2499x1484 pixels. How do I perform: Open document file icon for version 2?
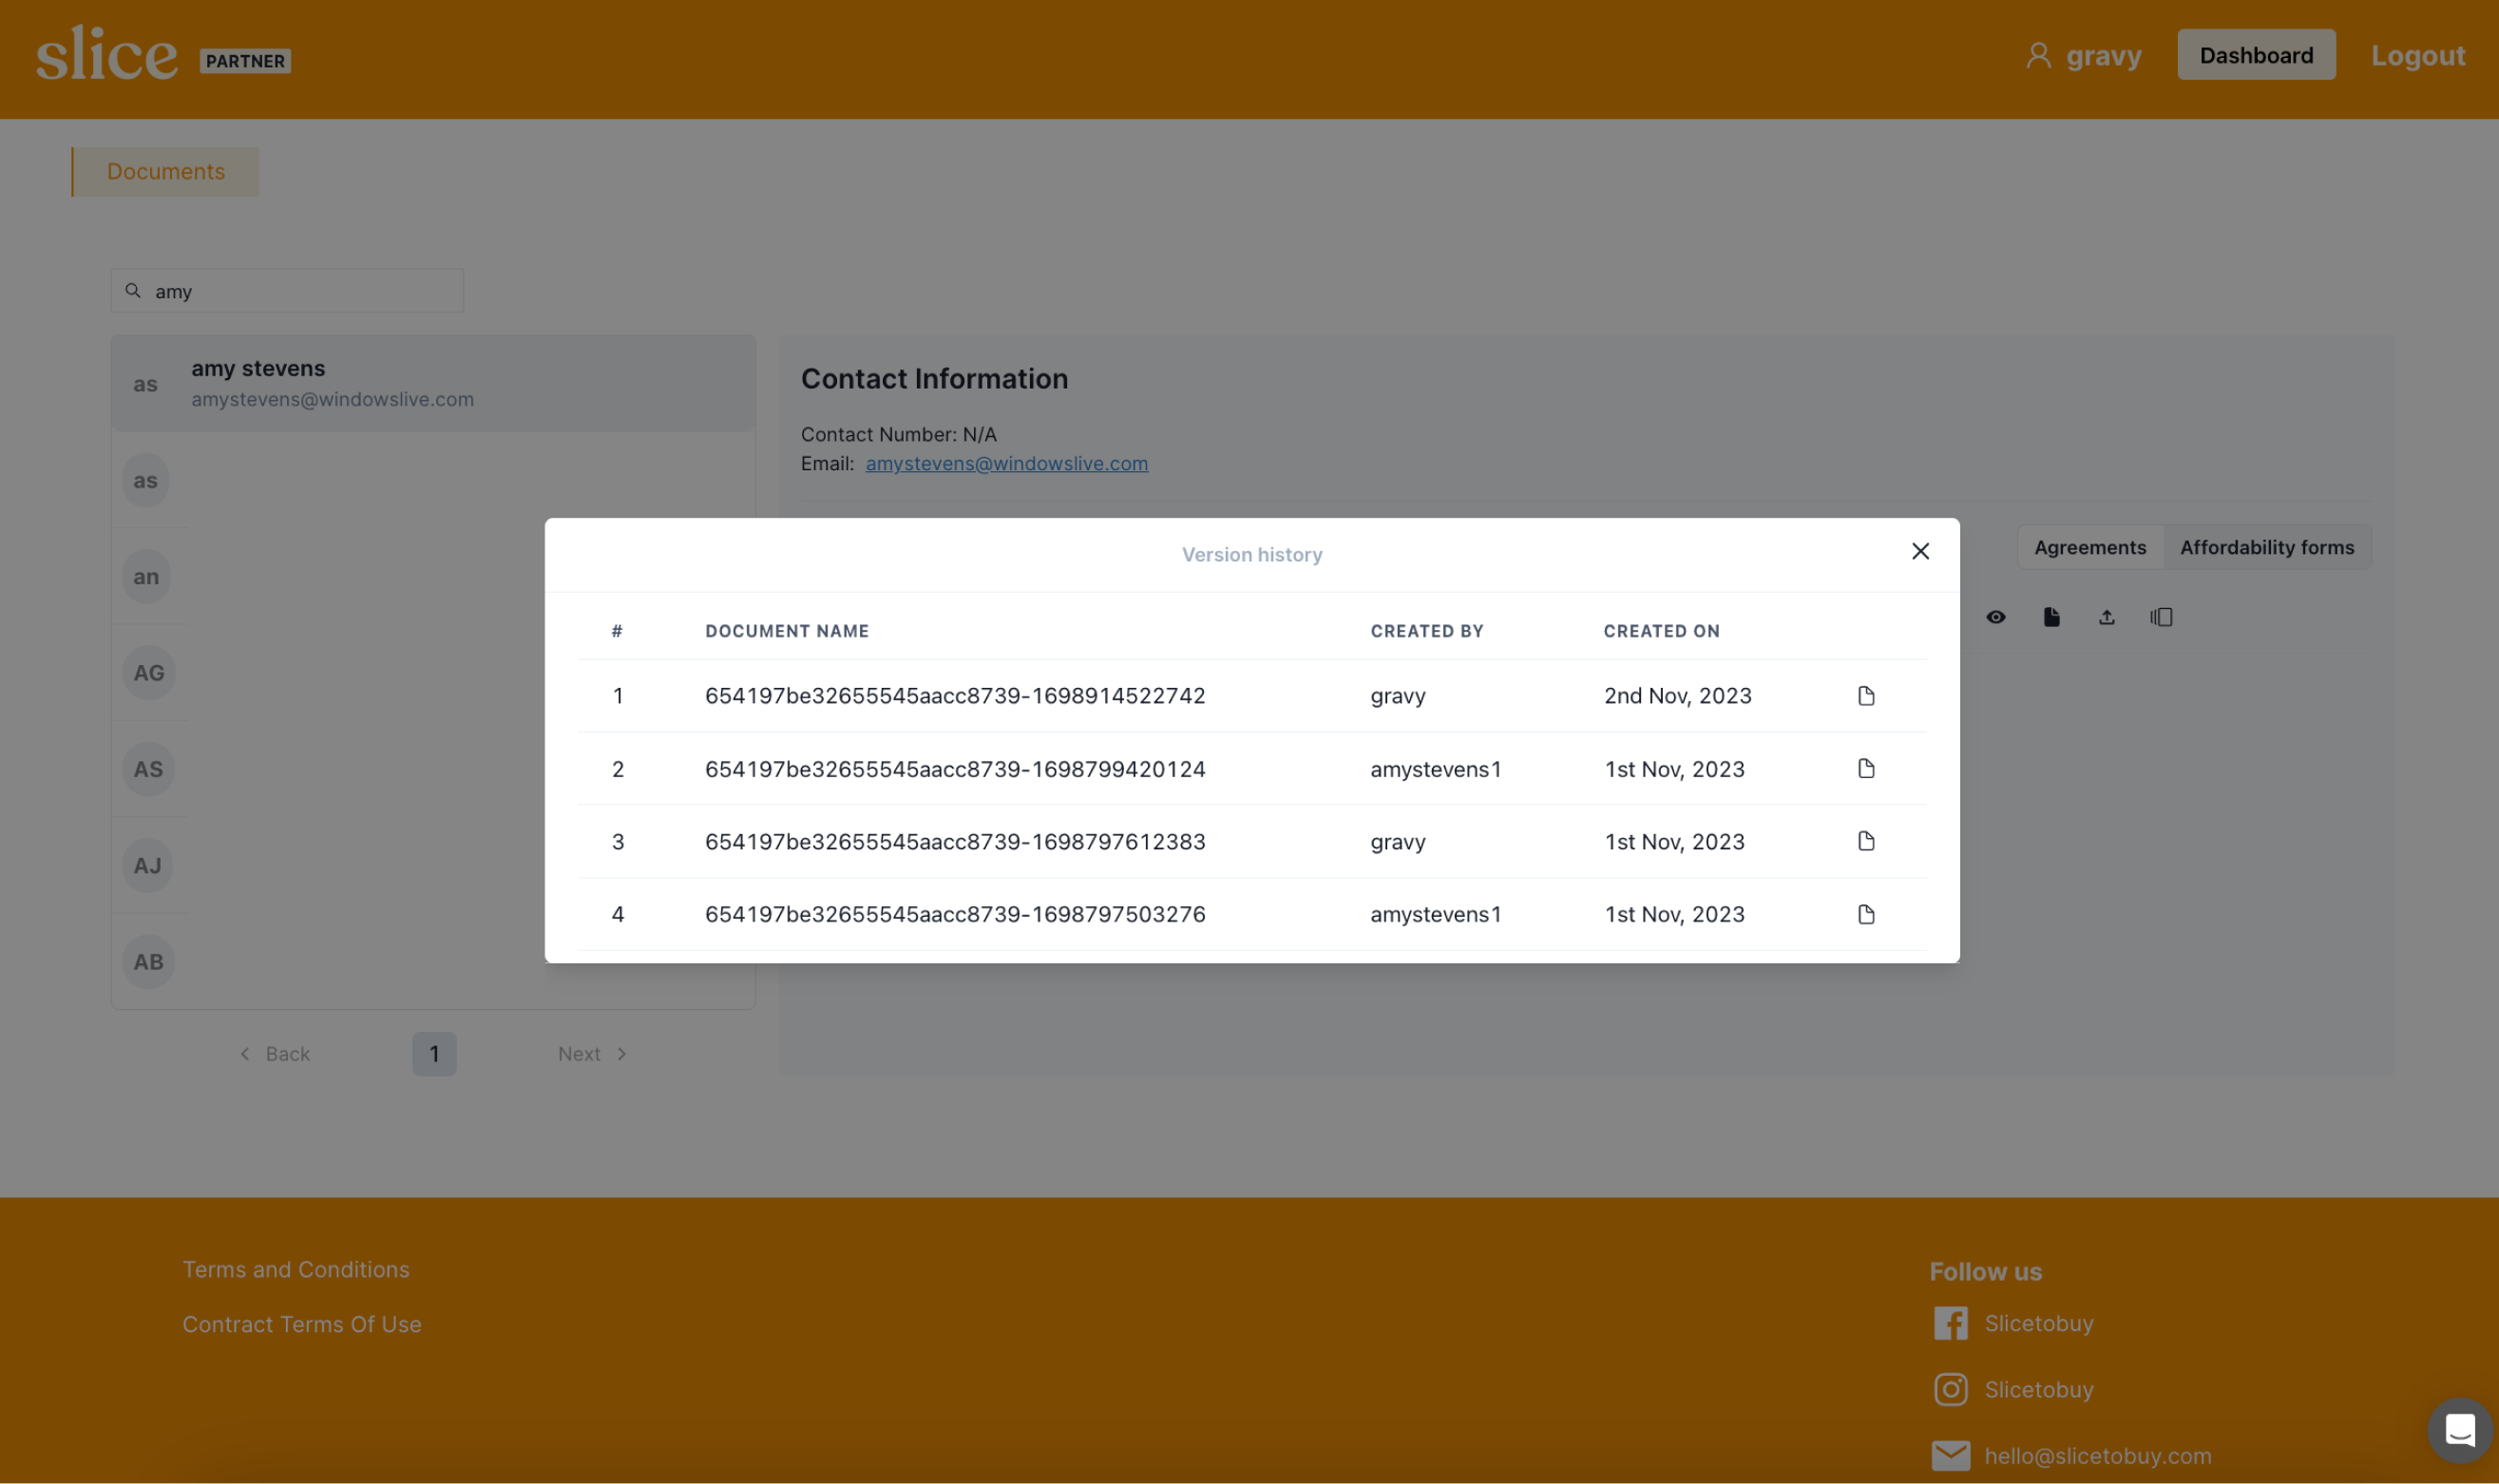click(x=1865, y=769)
